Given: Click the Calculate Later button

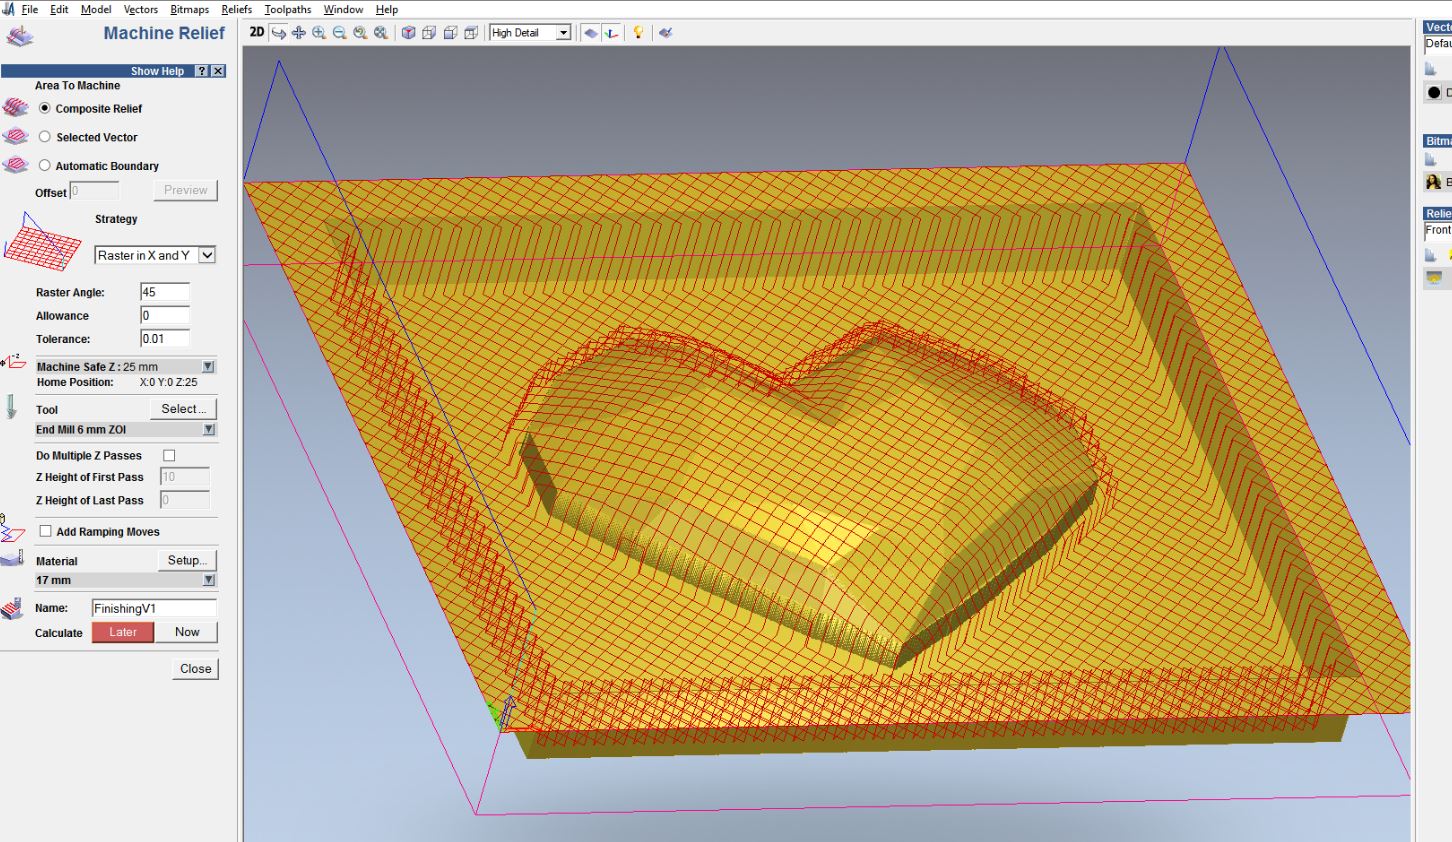Looking at the screenshot, I should point(123,632).
